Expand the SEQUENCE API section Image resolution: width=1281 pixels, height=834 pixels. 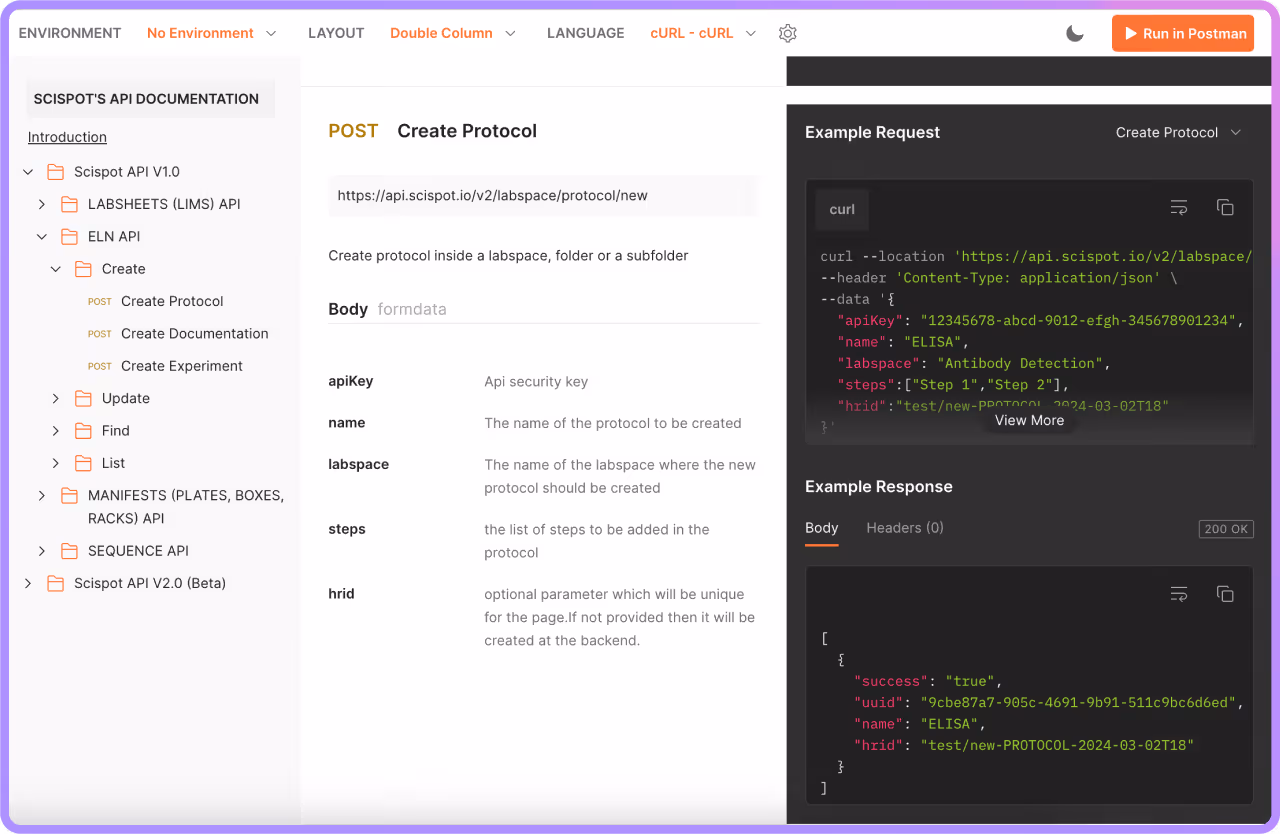[41, 550]
